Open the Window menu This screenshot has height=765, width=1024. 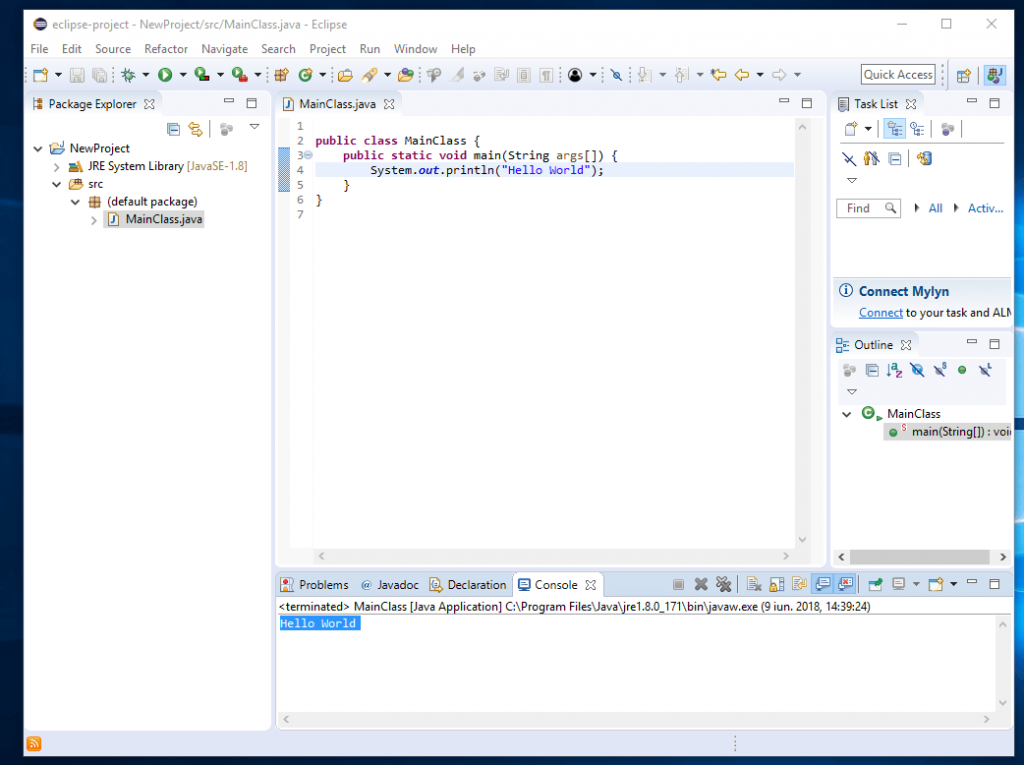(x=415, y=48)
